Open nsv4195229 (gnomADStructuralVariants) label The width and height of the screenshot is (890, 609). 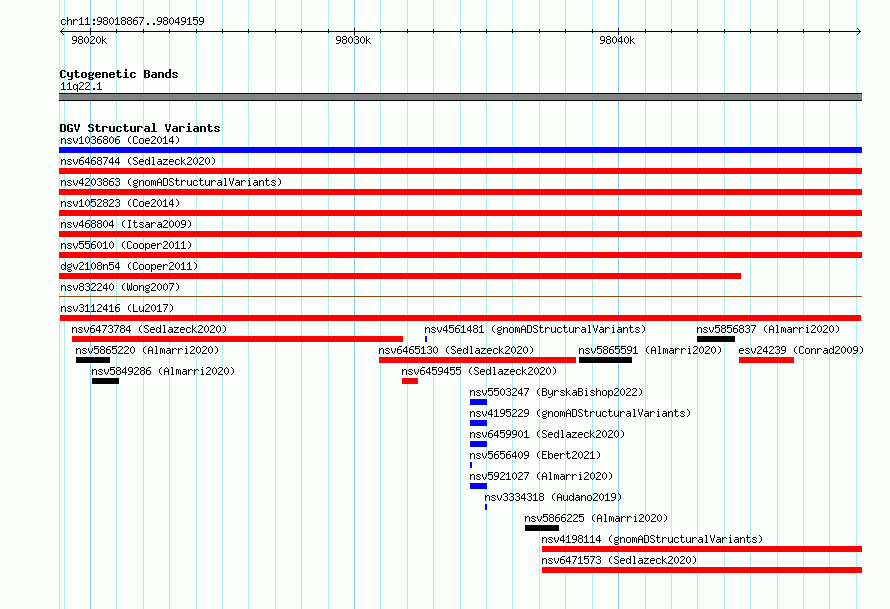click(x=580, y=413)
